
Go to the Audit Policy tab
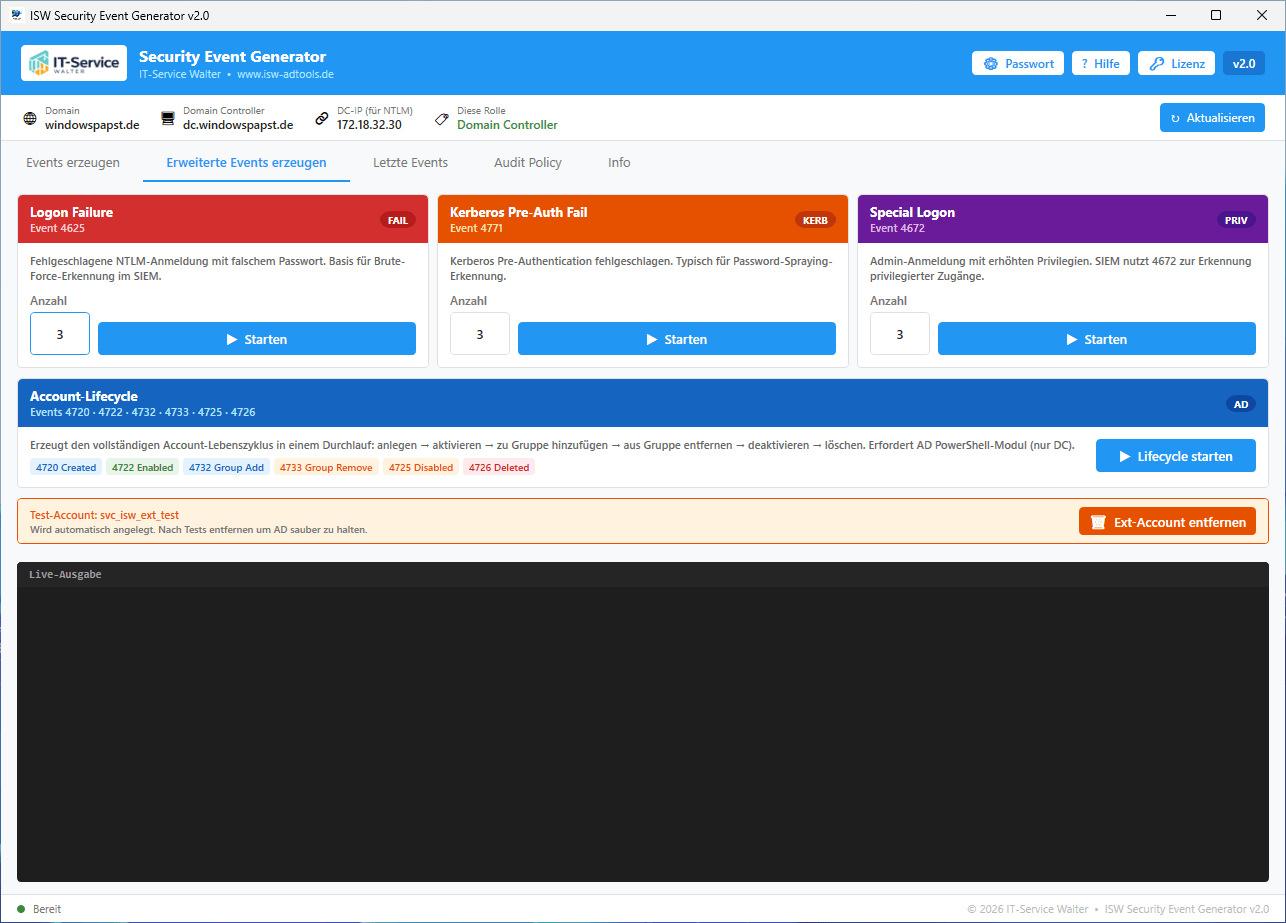click(x=528, y=162)
